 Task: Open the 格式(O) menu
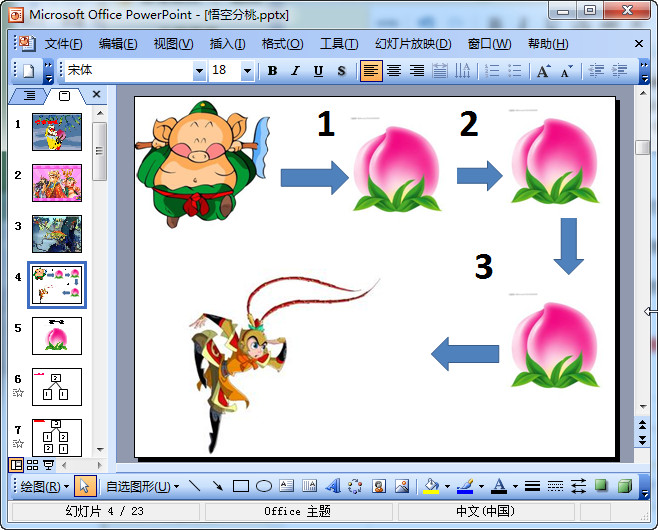point(282,44)
